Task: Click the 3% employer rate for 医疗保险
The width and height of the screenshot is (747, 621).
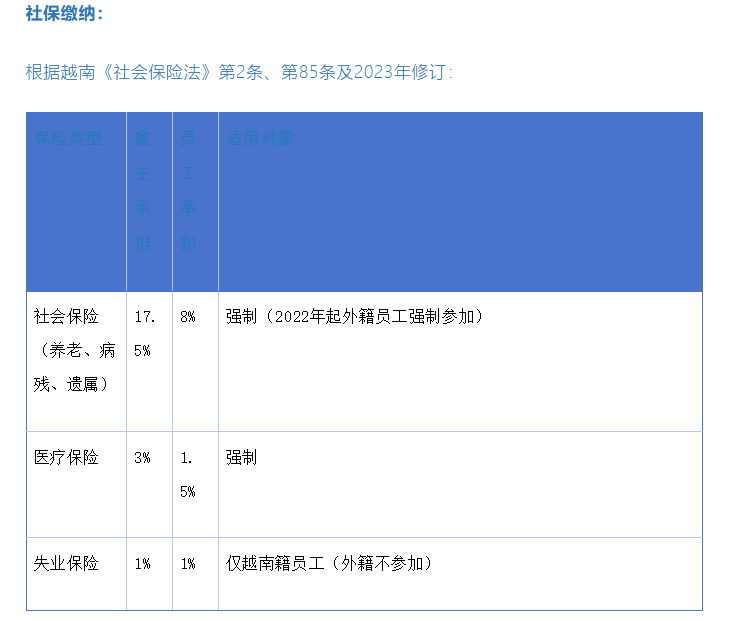Action: coord(142,457)
